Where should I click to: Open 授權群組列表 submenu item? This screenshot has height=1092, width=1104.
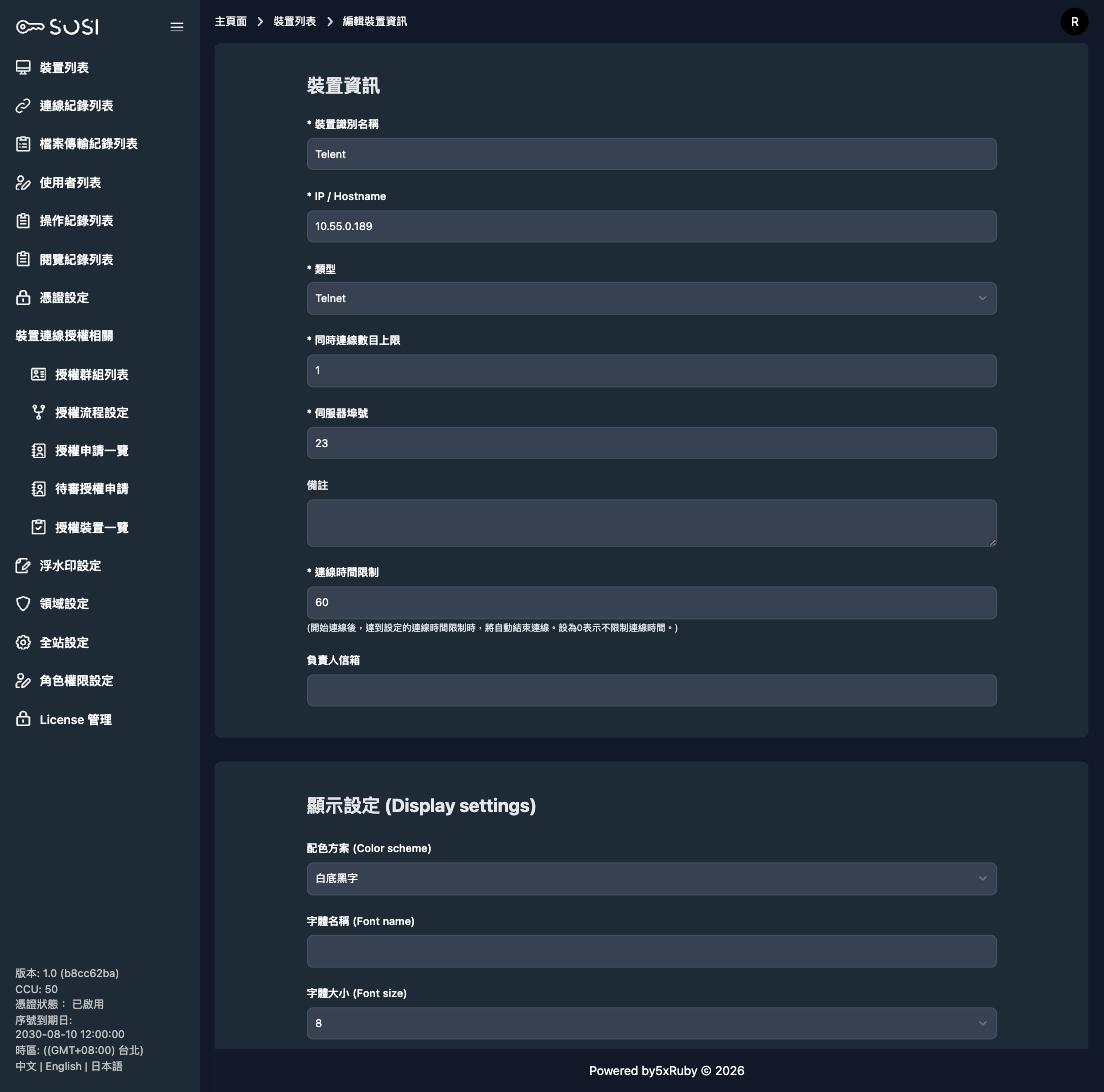coord(92,375)
